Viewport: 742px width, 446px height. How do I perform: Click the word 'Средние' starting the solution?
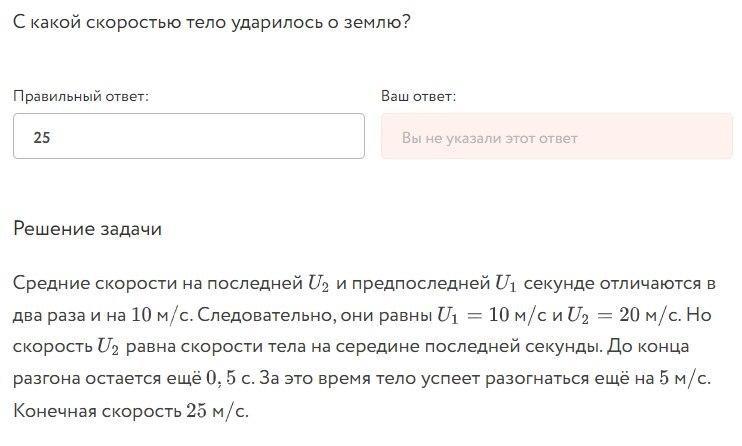point(52,284)
